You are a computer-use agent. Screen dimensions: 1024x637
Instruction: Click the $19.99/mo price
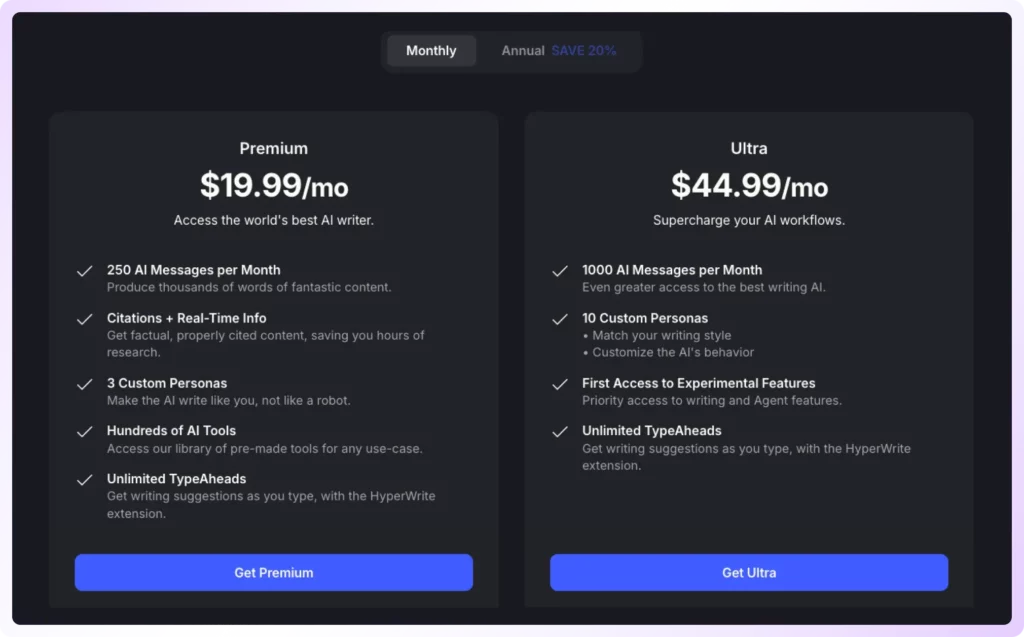tap(274, 186)
